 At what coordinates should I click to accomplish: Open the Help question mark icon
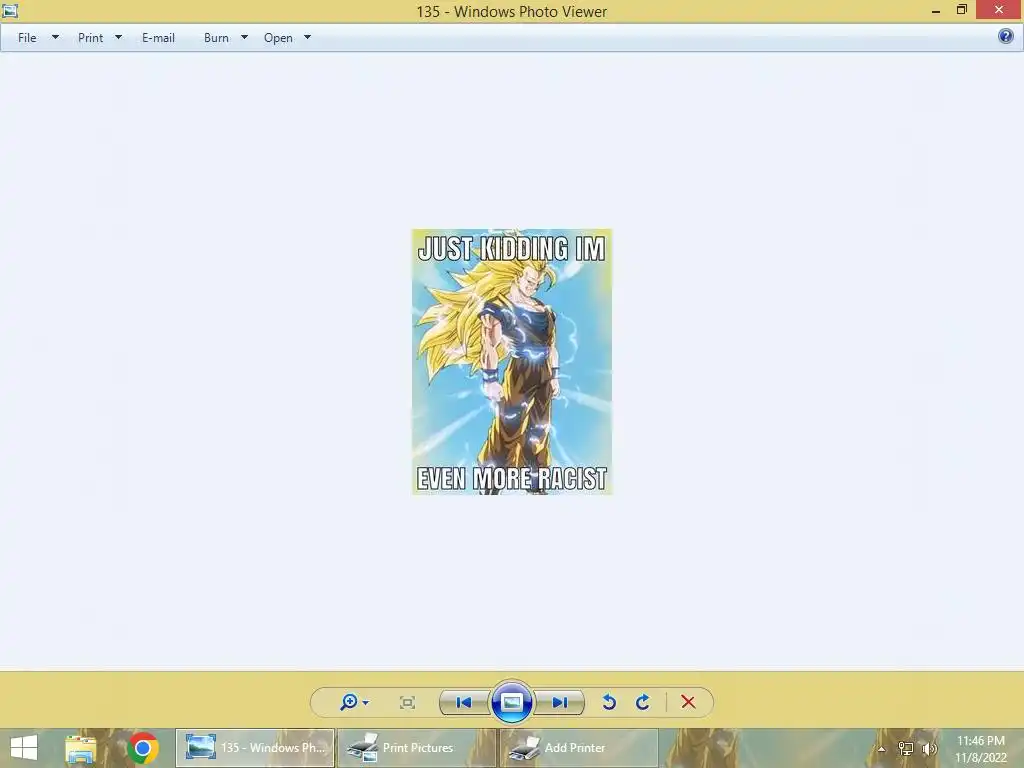[x=1006, y=36]
